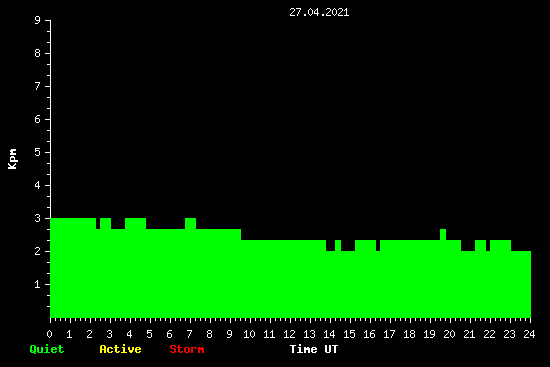Click the narrow green peak before hour 20
Image resolution: width=550 pixels, height=367 pixels.
(x=443, y=234)
